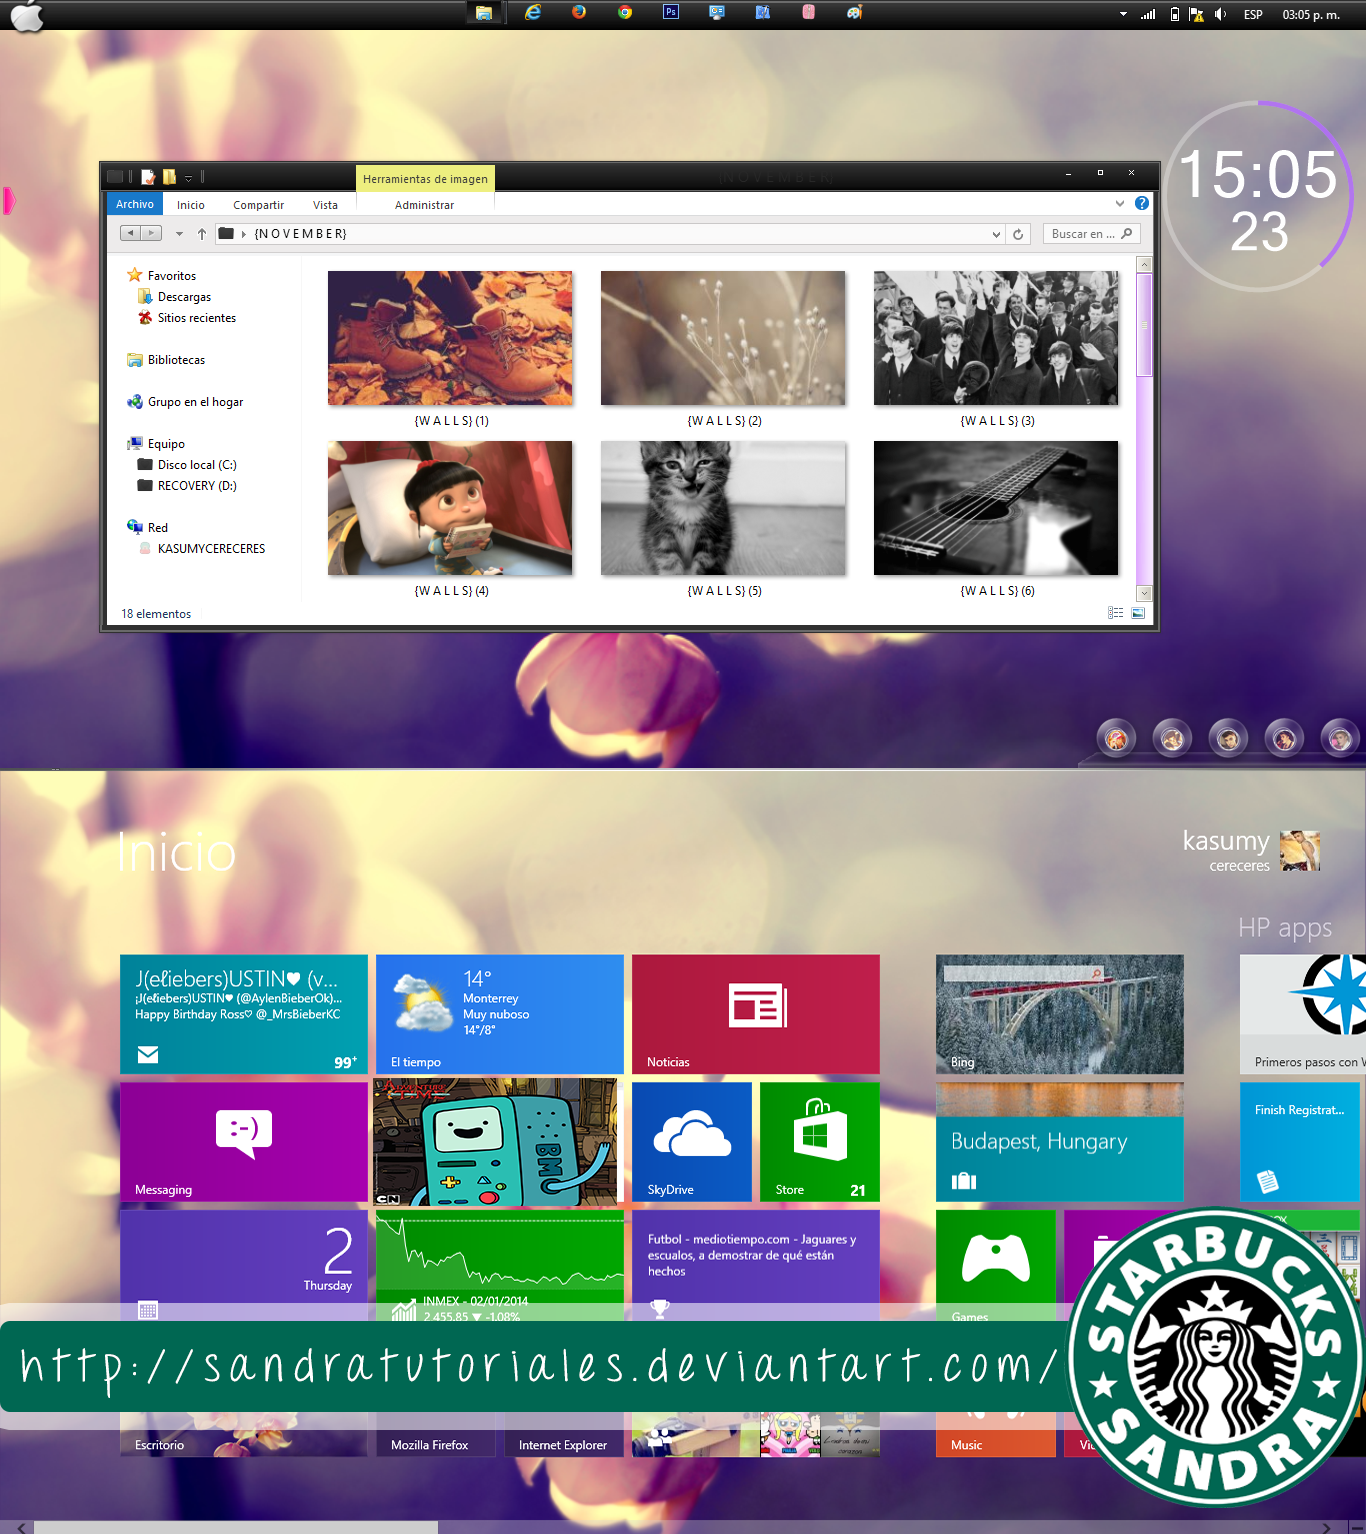
Task: Select {WALLS} (1) boots thumbnail
Action: pyautogui.click(x=450, y=338)
